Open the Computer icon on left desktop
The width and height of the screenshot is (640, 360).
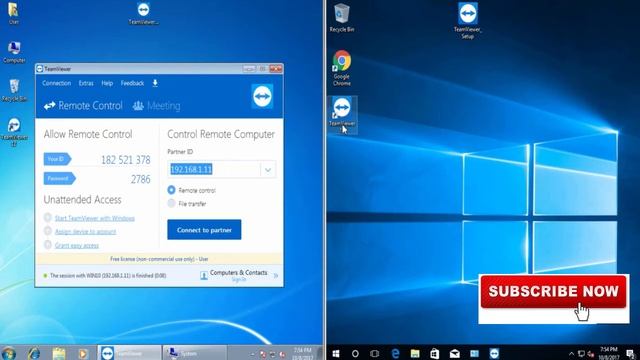[x=14, y=52]
